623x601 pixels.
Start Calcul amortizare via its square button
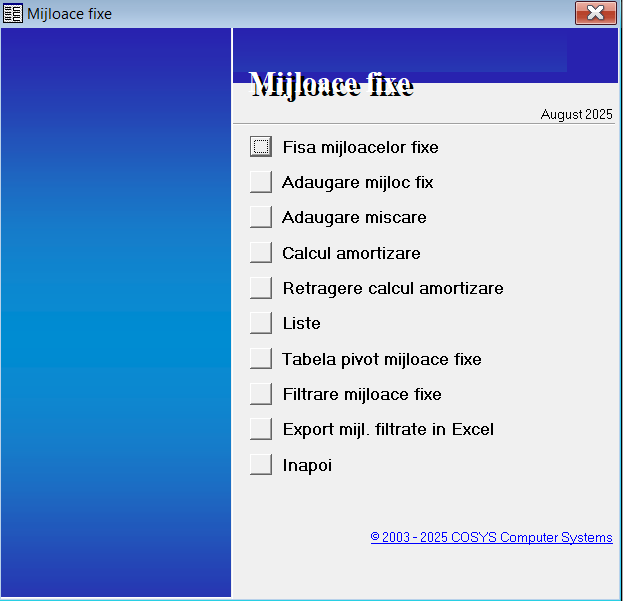(261, 253)
